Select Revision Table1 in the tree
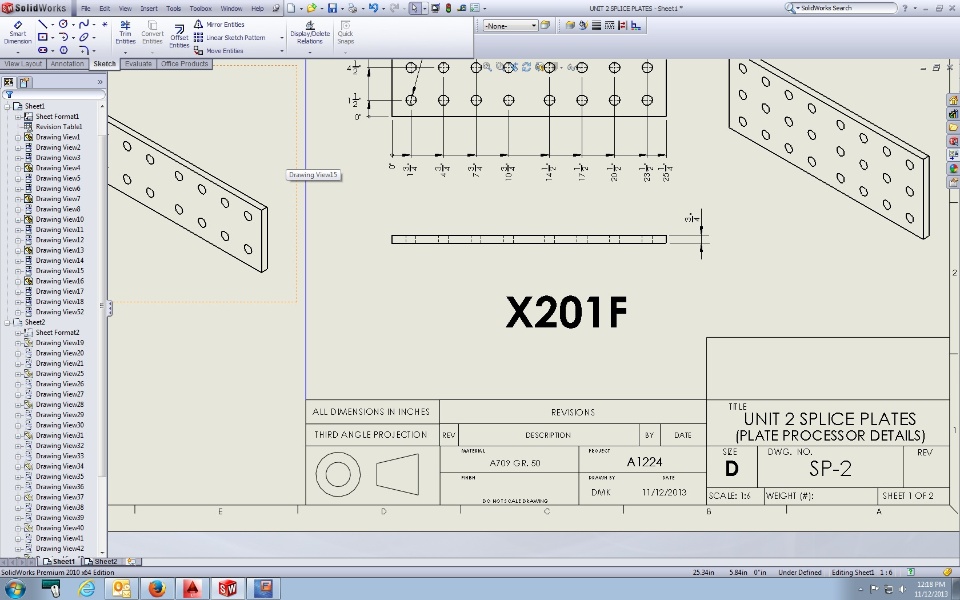 pyautogui.click(x=59, y=127)
